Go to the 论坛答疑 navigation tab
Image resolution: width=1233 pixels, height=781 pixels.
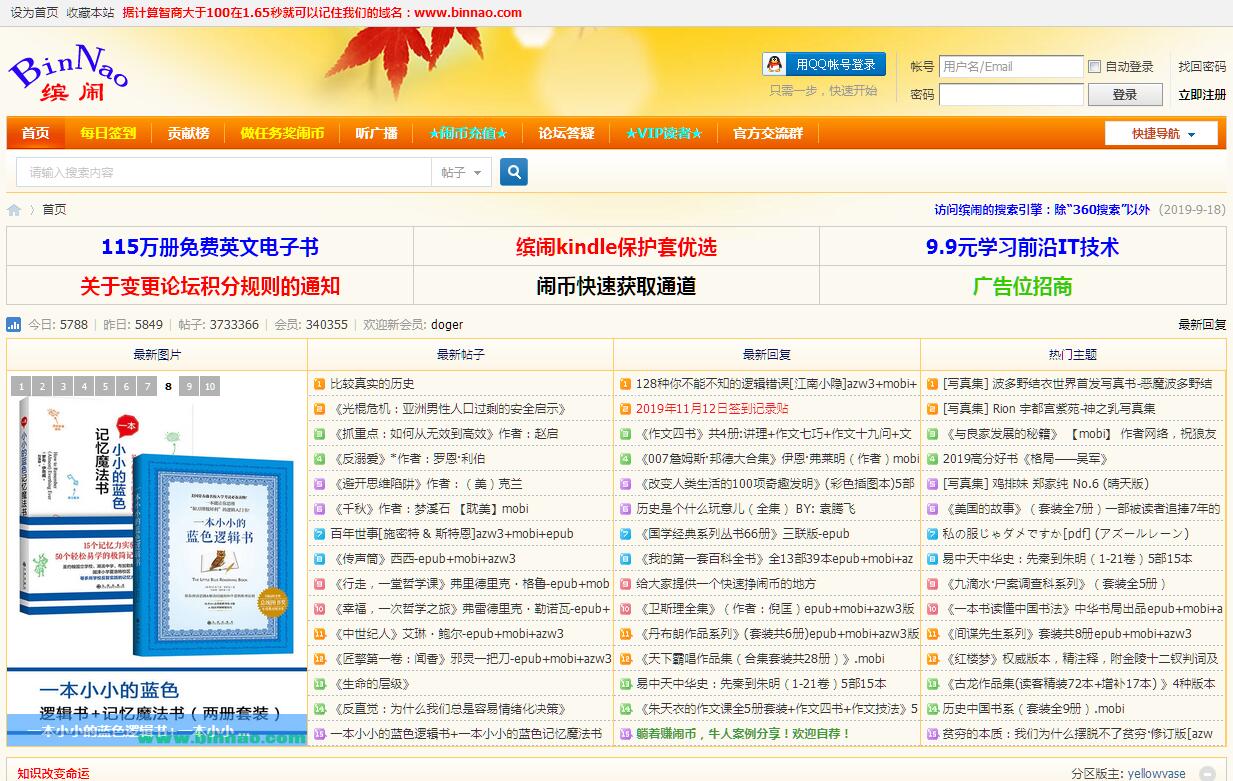pyautogui.click(x=566, y=133)
